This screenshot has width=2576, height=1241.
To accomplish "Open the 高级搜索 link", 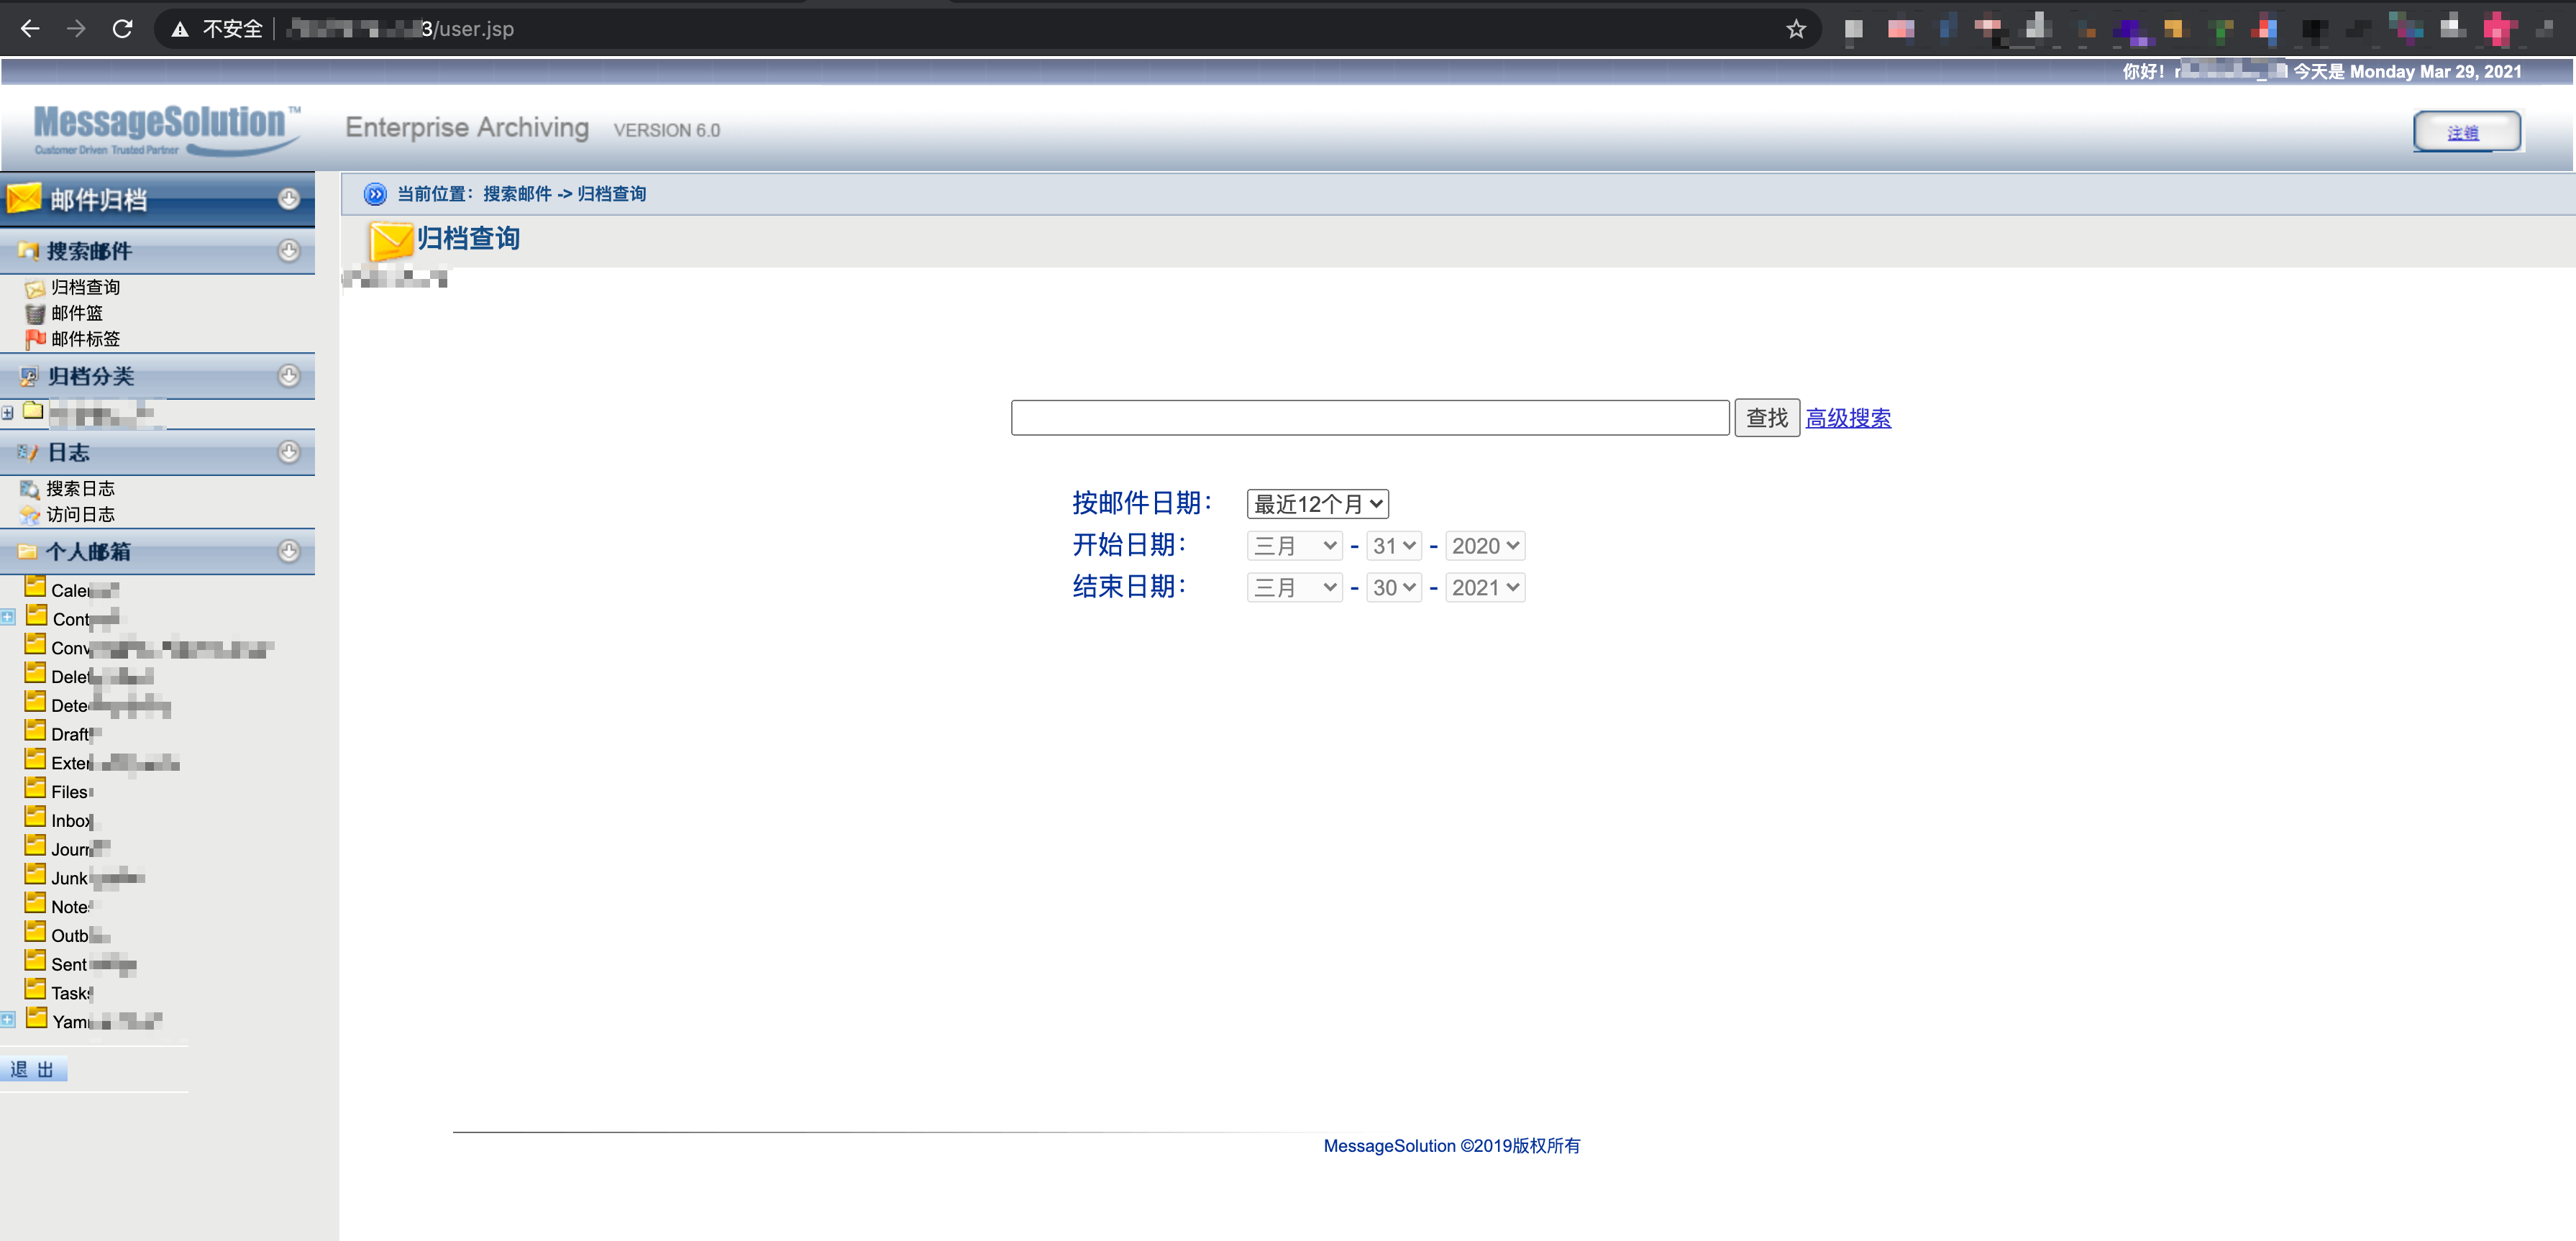I will click(x=1848, y=418).
